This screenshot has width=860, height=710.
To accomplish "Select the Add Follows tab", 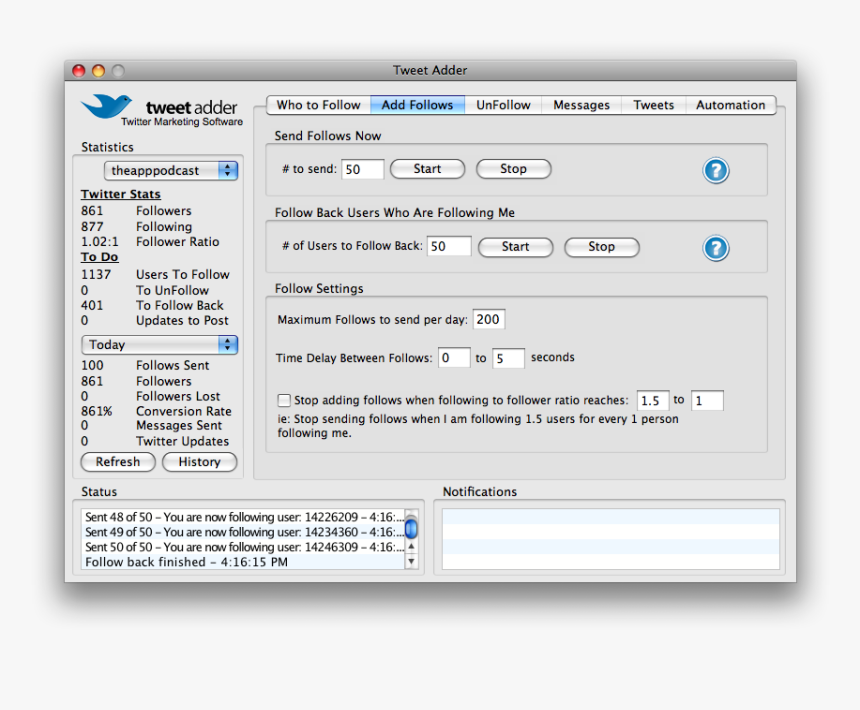I will pyautogui.click(x=417, y=105).
